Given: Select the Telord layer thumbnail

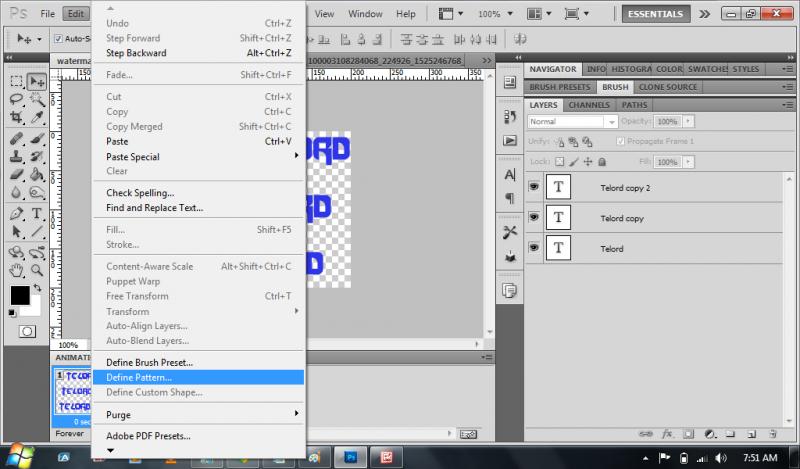Looking at the screenshot, I should pos(558,248).
